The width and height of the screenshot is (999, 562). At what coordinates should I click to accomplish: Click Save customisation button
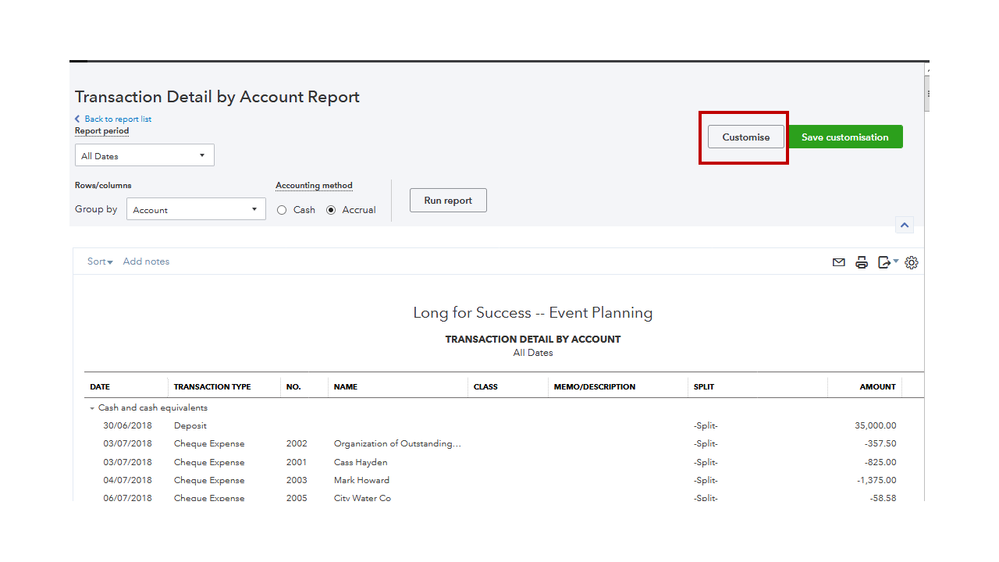pyautogui.click(x=845, y=137)
